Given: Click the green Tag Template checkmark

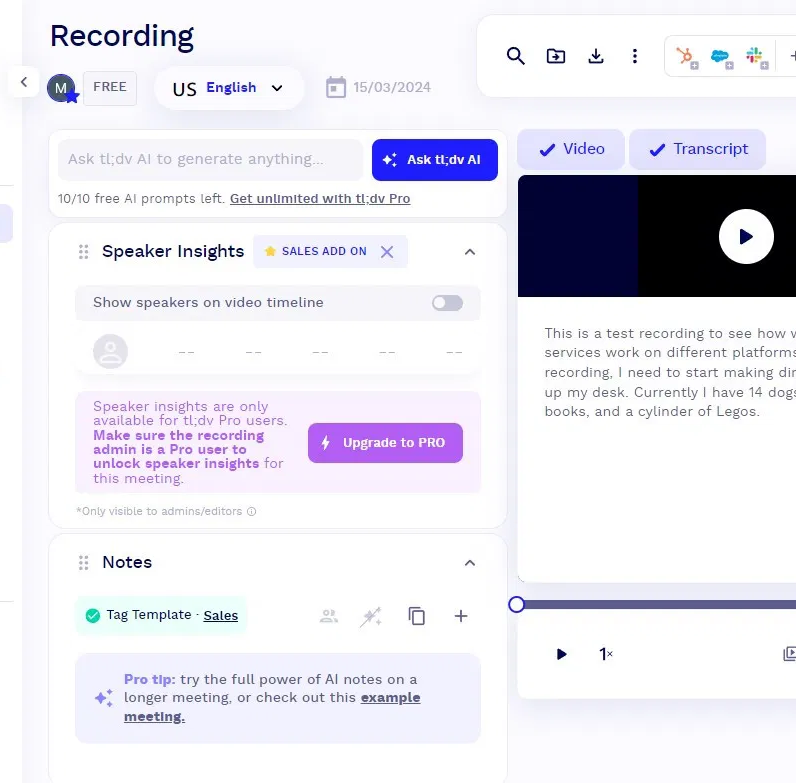Looking at the screenshot, I should 93,615.
